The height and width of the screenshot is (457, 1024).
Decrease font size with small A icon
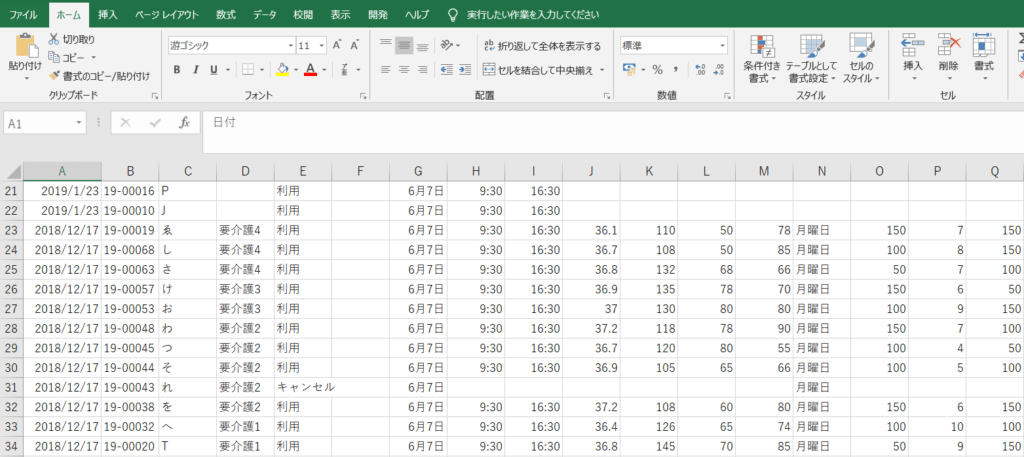click(355, 46)
